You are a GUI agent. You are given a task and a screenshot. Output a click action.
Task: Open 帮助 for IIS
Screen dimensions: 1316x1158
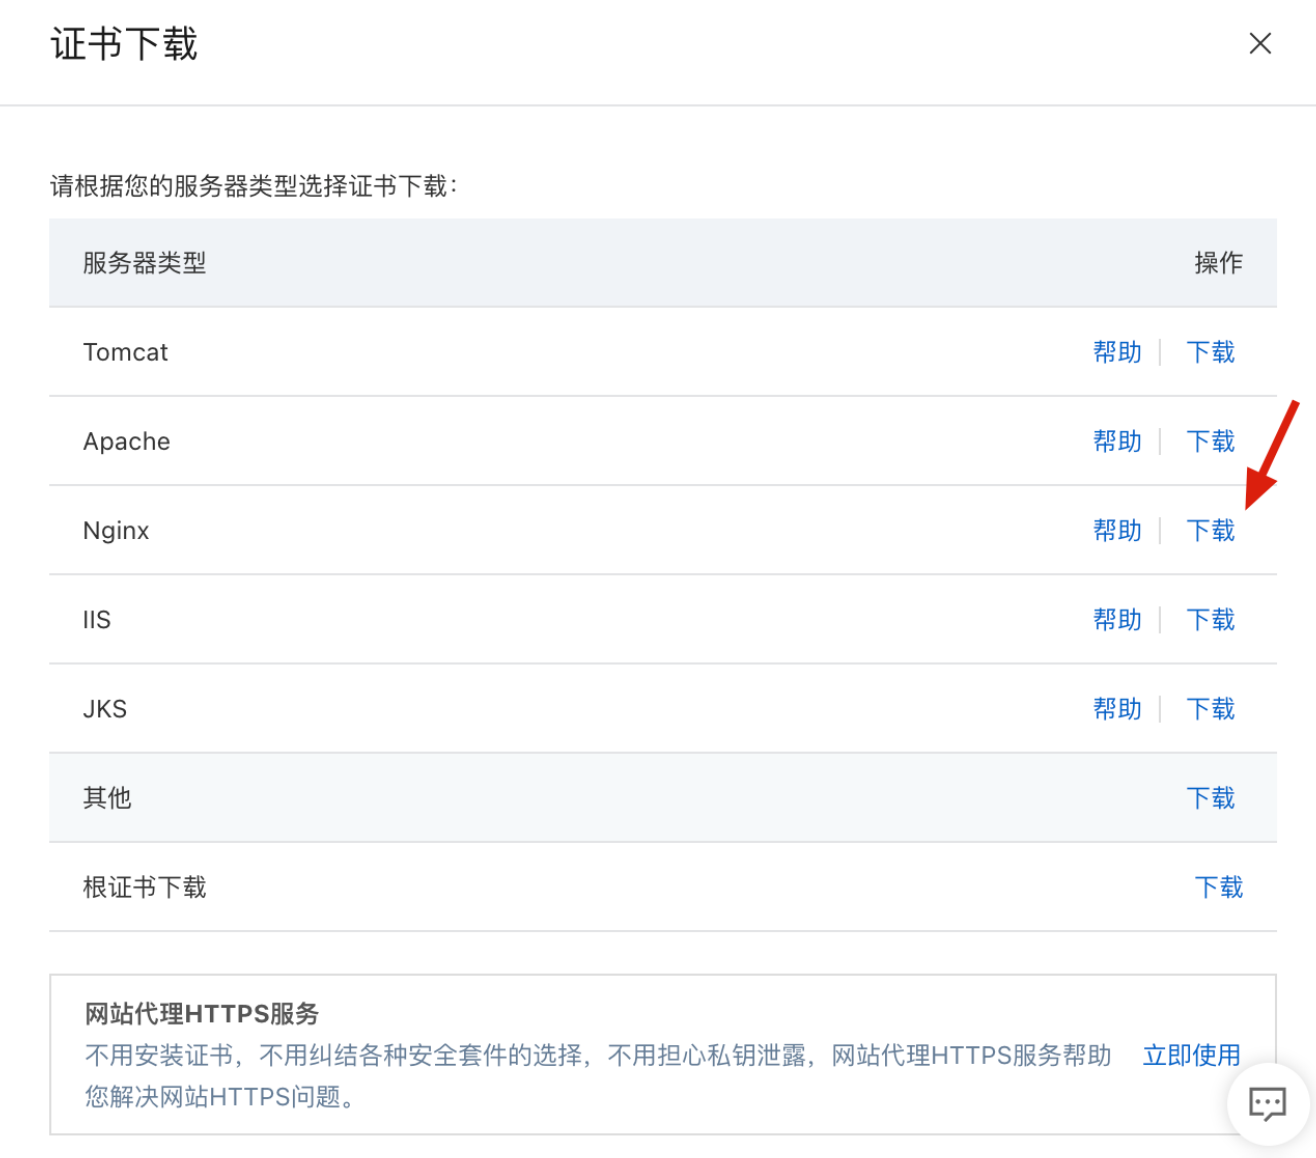[x=1117, y=620]
